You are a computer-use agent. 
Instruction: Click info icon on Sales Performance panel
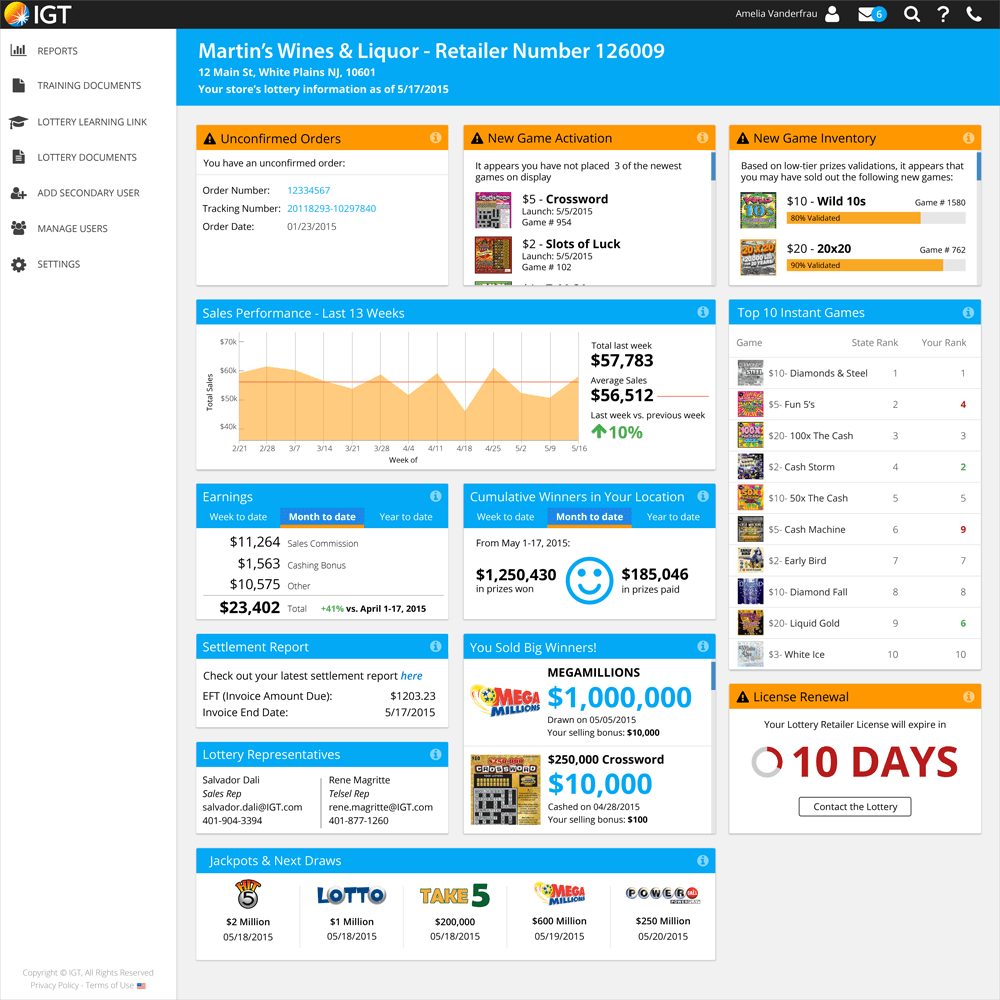[702, 313]
